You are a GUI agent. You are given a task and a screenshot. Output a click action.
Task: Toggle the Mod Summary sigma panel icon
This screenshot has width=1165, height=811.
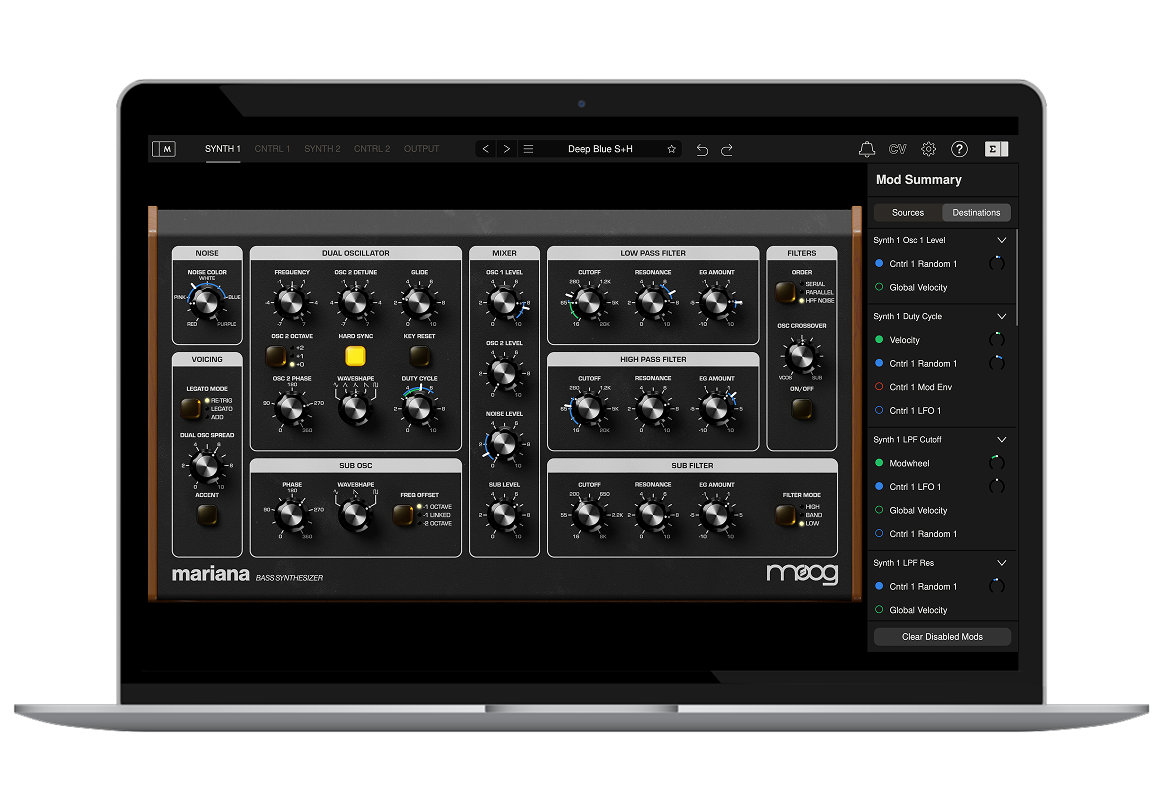point(996,149)
